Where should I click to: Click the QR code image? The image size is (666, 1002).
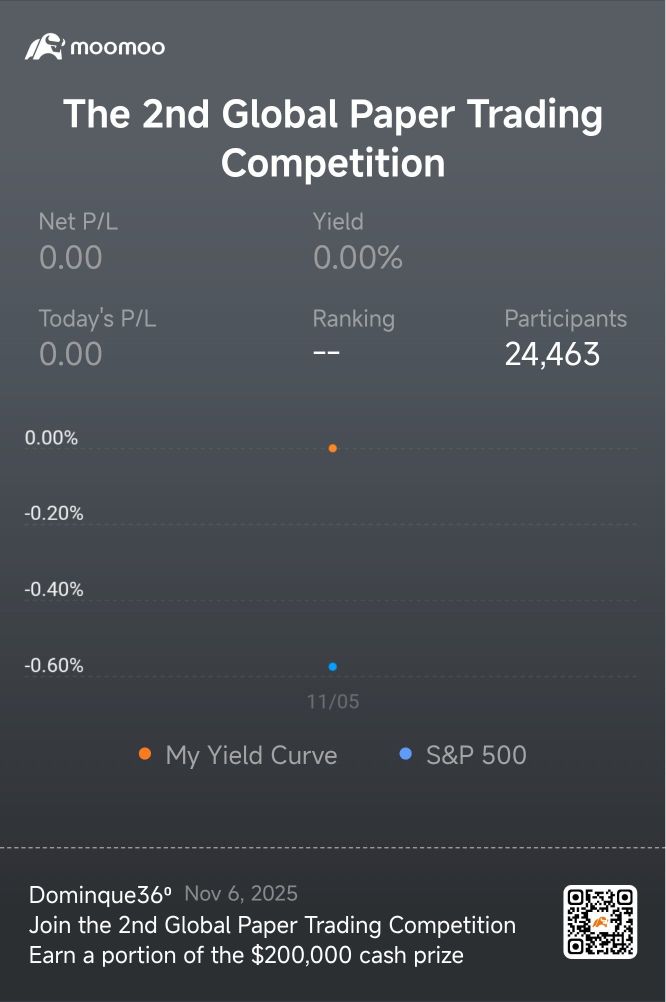coord(600,922)
